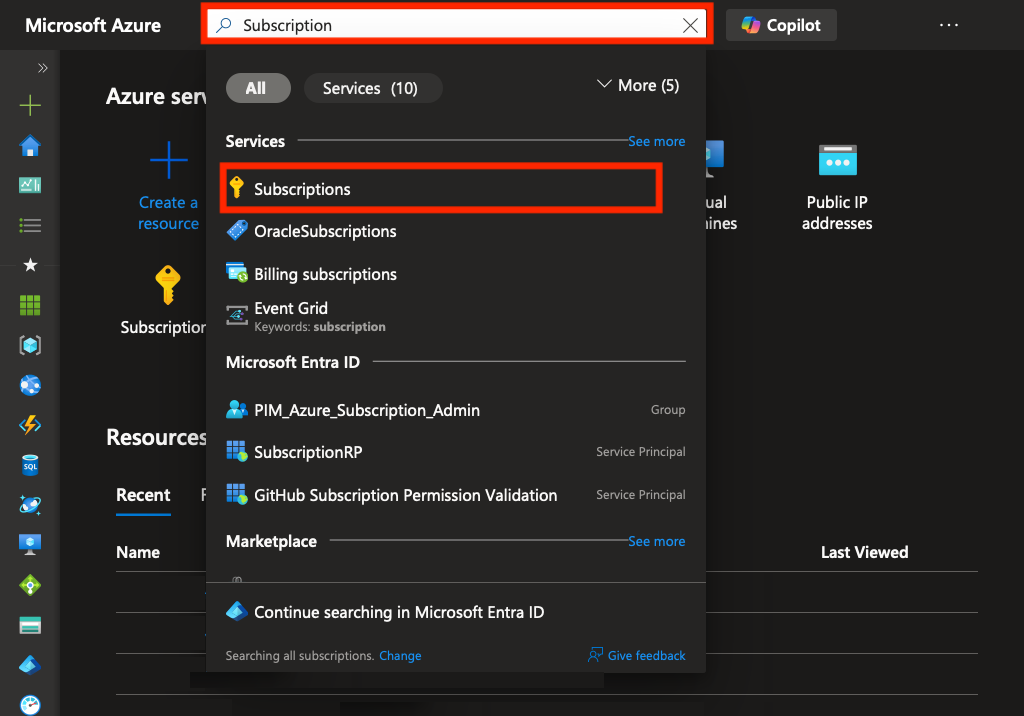
Task: Click See more next to Services
Action: pyautogui.click(x=656, y=142)
